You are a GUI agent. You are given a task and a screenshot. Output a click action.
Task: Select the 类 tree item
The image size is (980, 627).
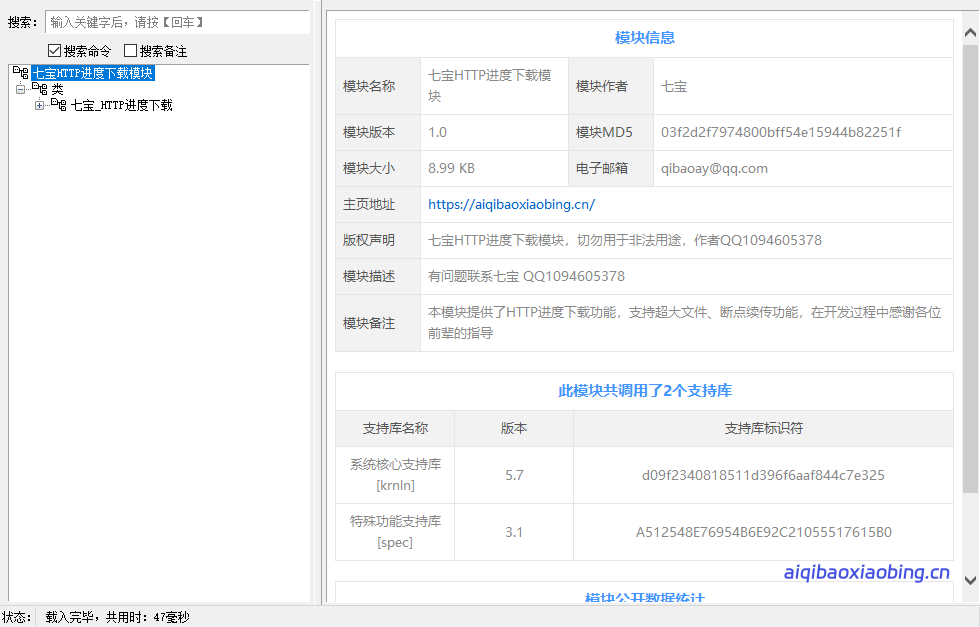pyautogui.click(x=58, y=88)
